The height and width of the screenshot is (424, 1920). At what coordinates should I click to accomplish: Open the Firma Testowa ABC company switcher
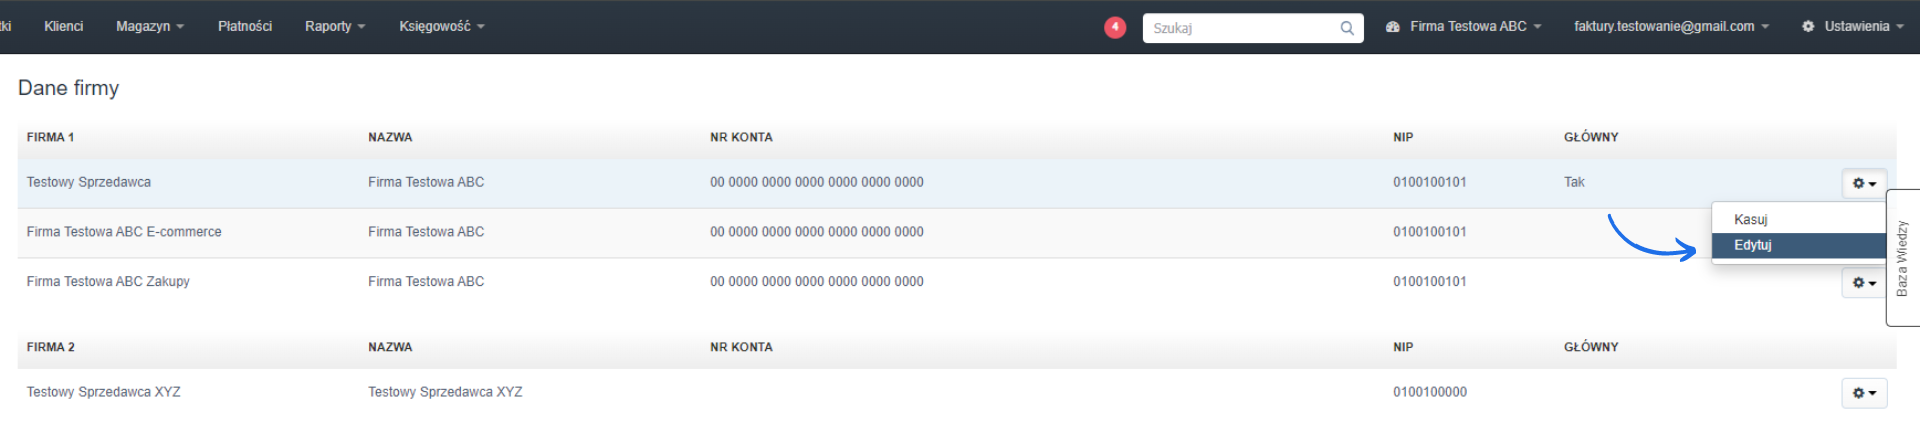pyautogui.click(x=1464, y=26)
